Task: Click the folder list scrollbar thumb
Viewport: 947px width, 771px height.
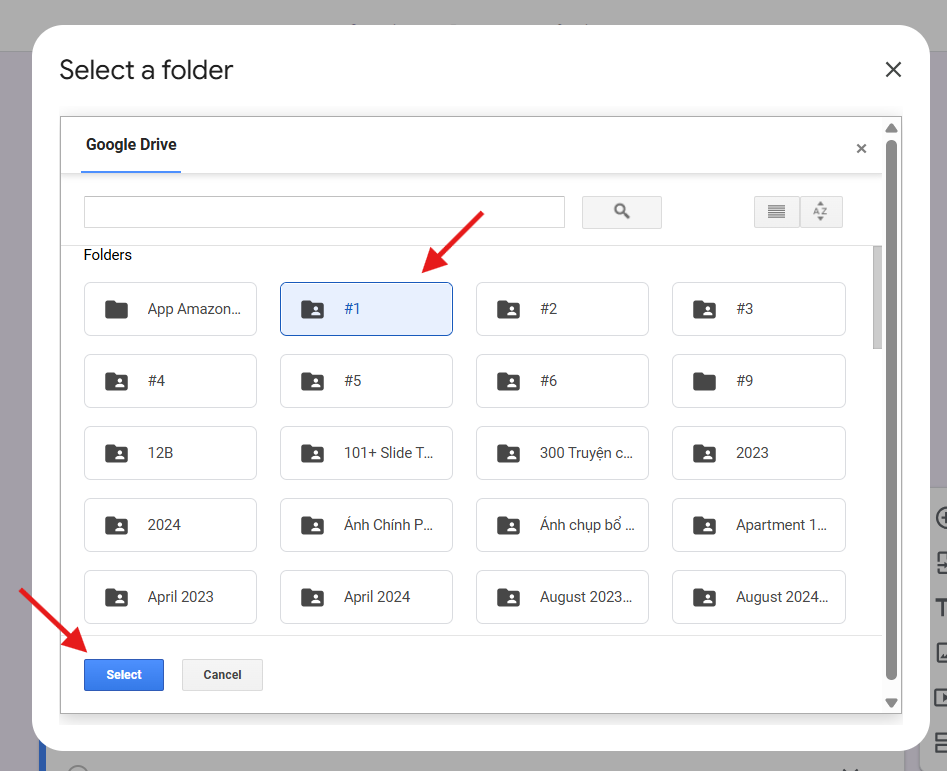Action: coord(877,297)
